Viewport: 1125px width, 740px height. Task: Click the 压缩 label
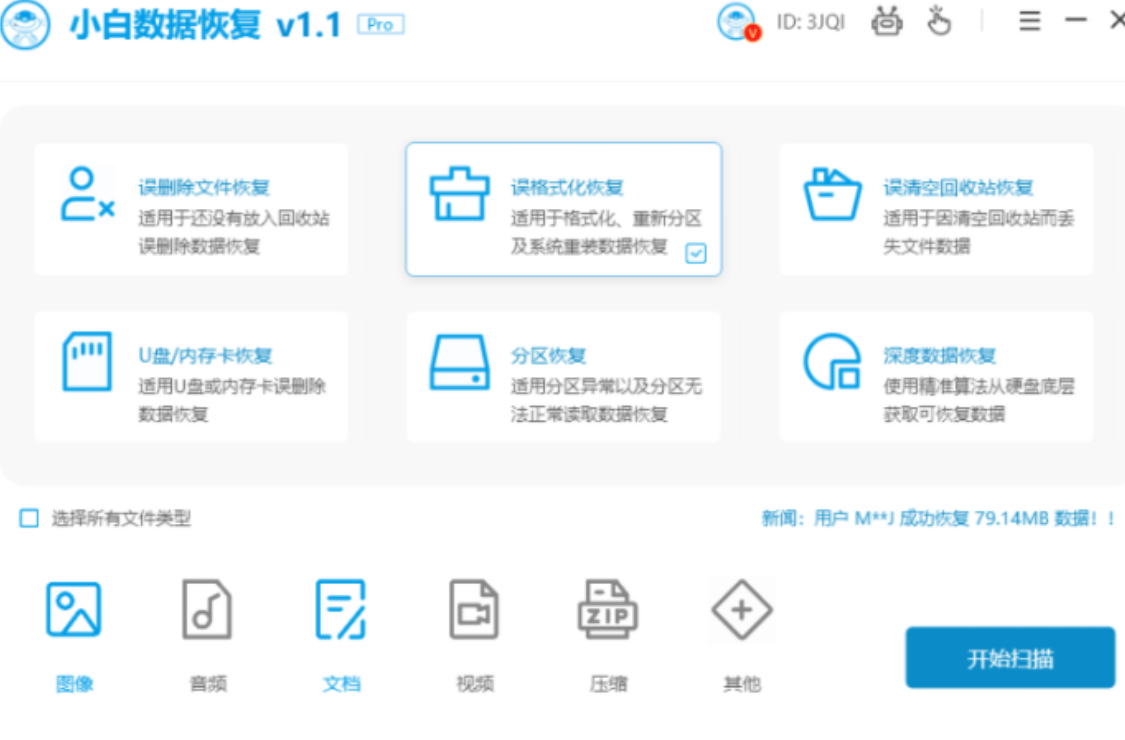(608, 684)
